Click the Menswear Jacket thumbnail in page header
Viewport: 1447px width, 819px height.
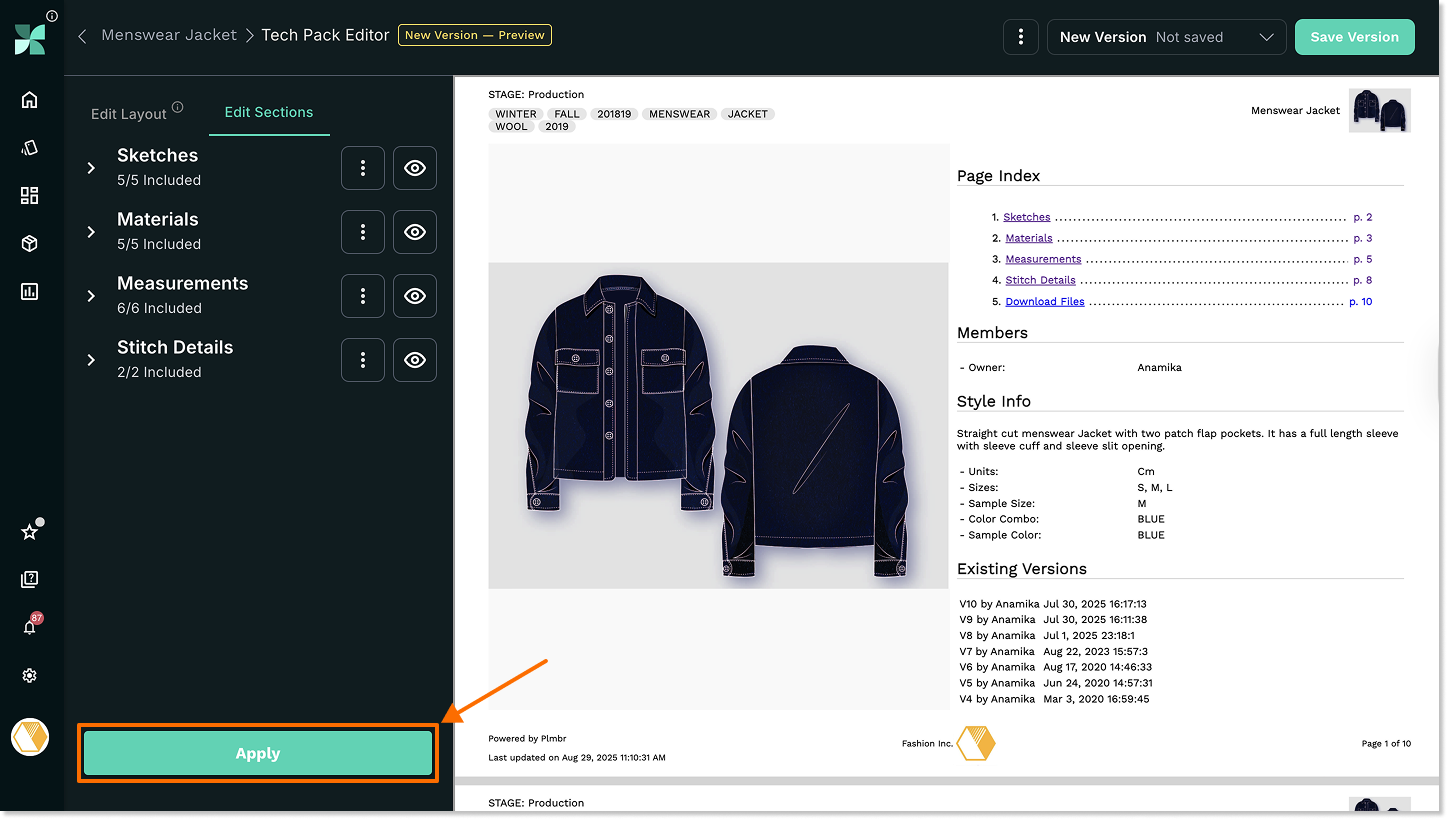coord(1379,111)
